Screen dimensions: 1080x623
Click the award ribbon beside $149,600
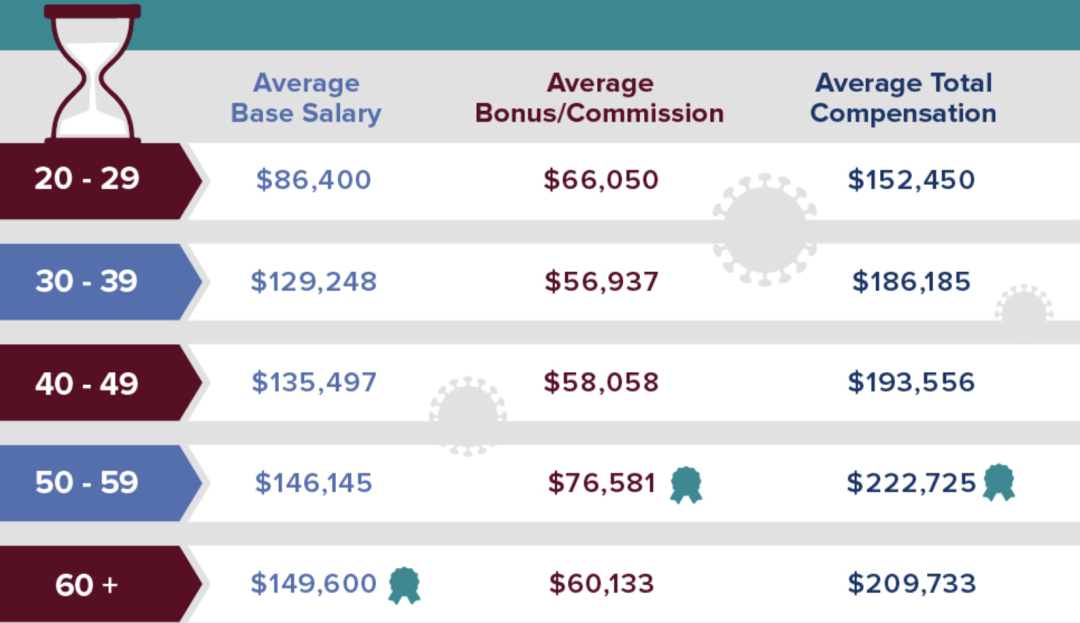(404, 585)
